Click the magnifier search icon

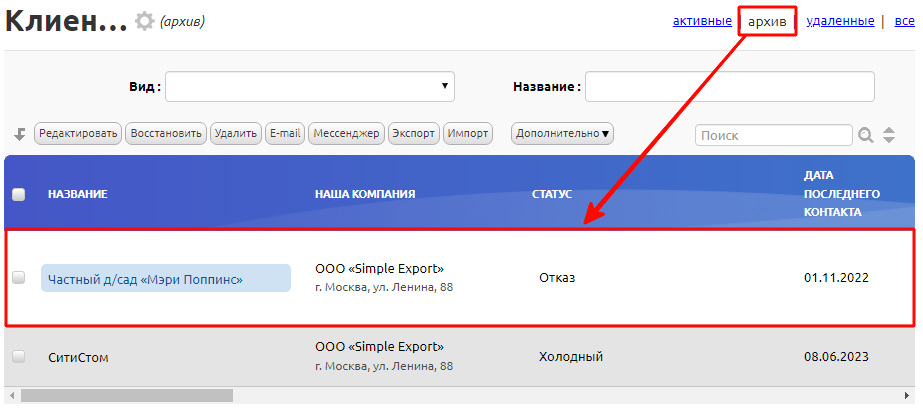pyautogui.click(x=865, y=135)
